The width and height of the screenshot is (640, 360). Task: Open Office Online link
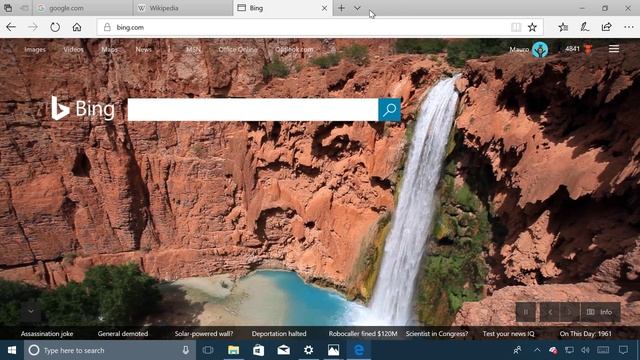click(x=238, y=50)
